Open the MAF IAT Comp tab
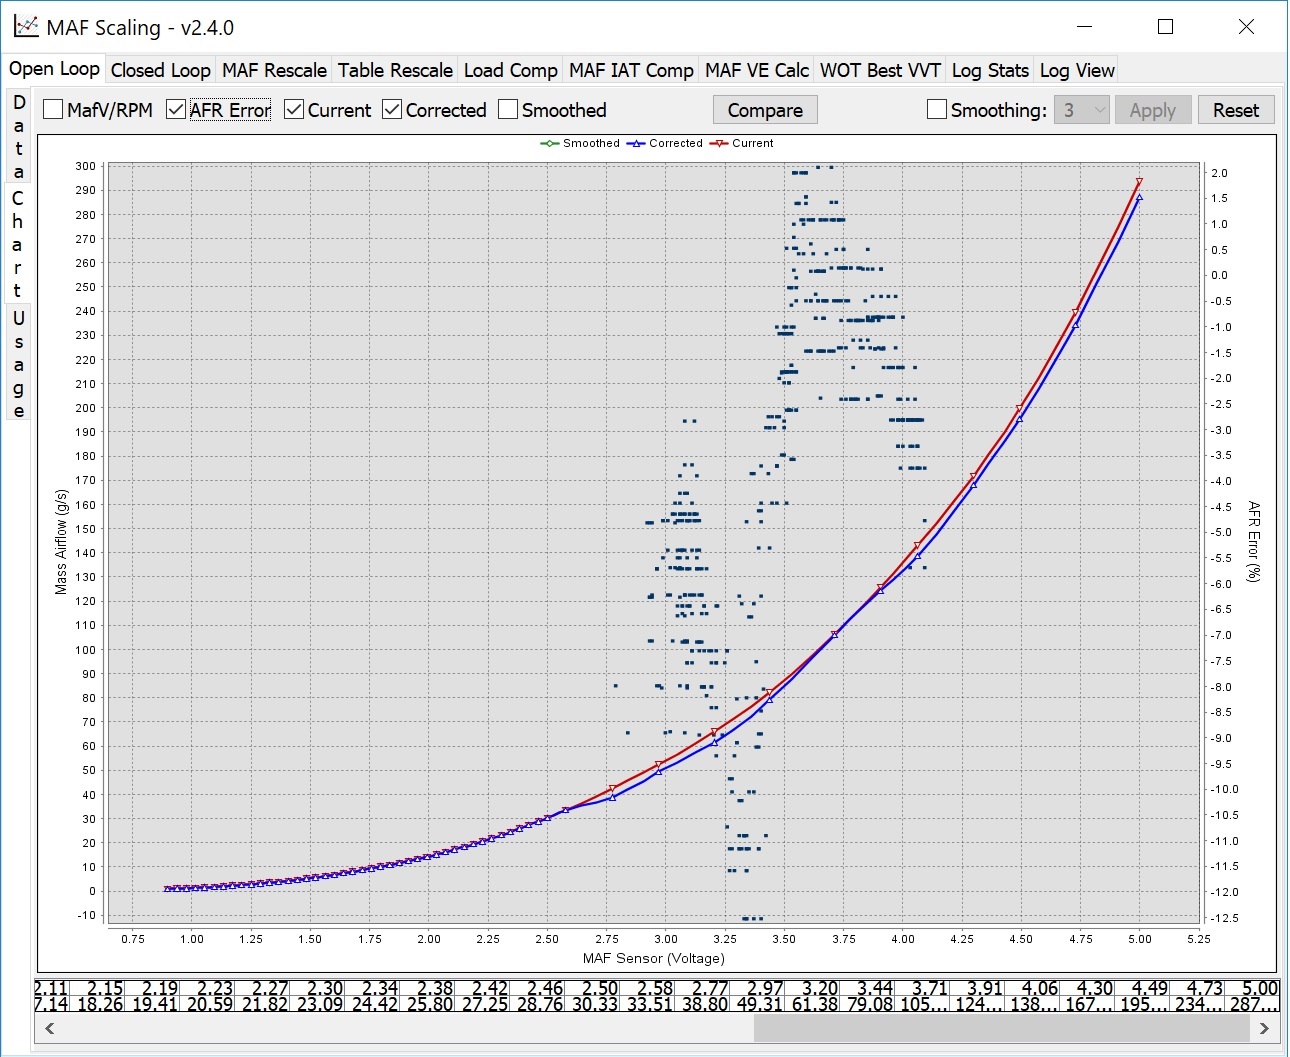The width and height of the screenshot is (1290, 1057). click(631, 70)
